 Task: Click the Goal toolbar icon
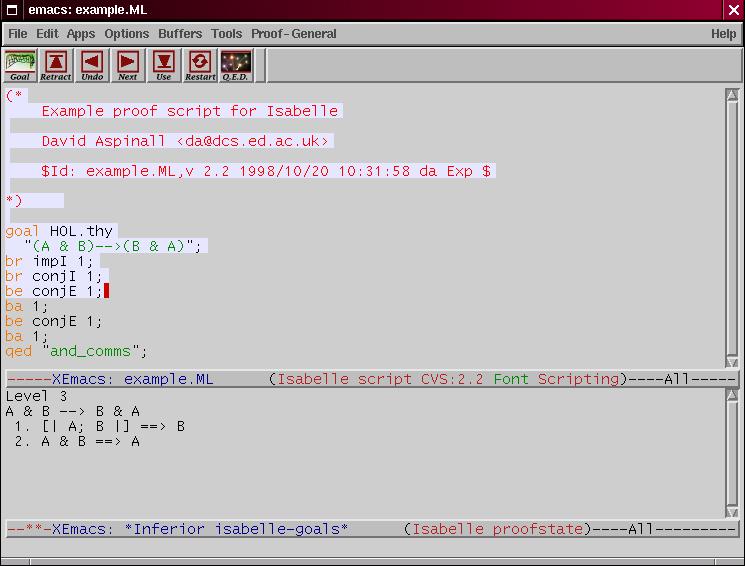coord(20,66)
